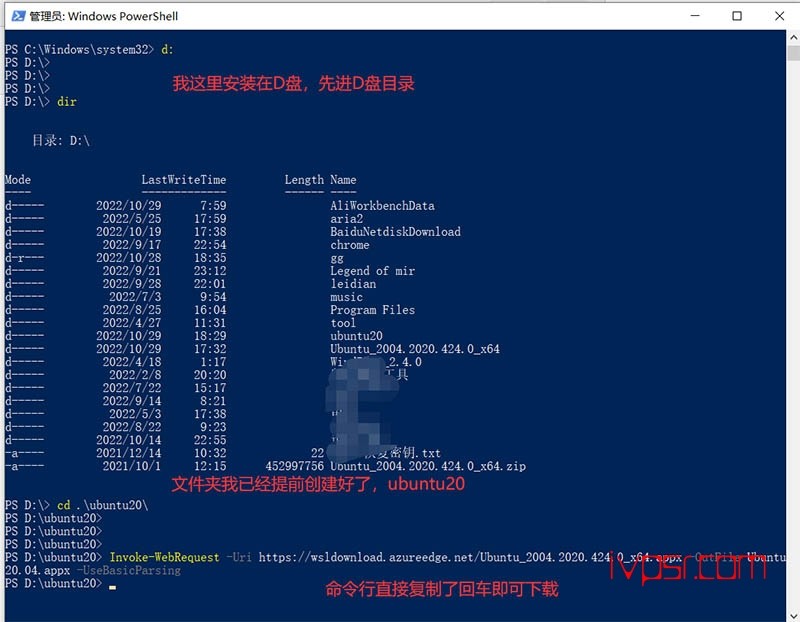
Task: Click the 'aria2' directory entry
Action: pos(346,219)
